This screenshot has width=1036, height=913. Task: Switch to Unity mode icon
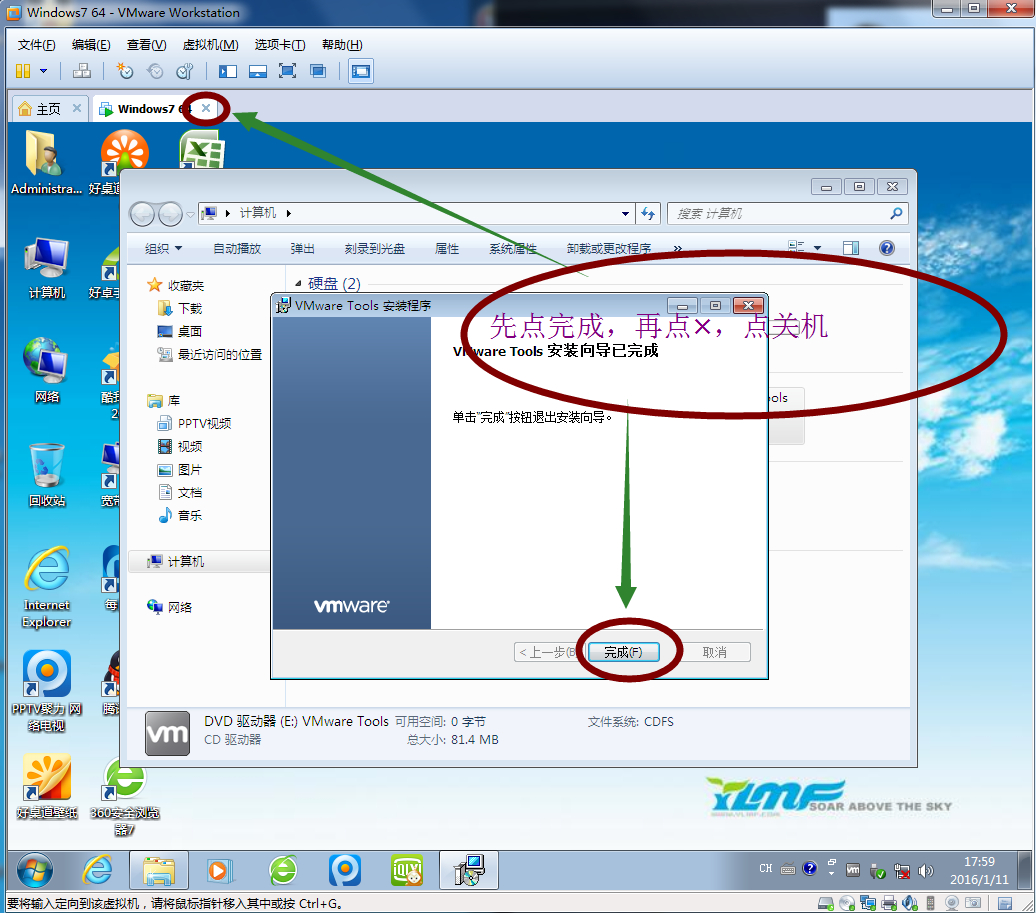pos(318,71)
